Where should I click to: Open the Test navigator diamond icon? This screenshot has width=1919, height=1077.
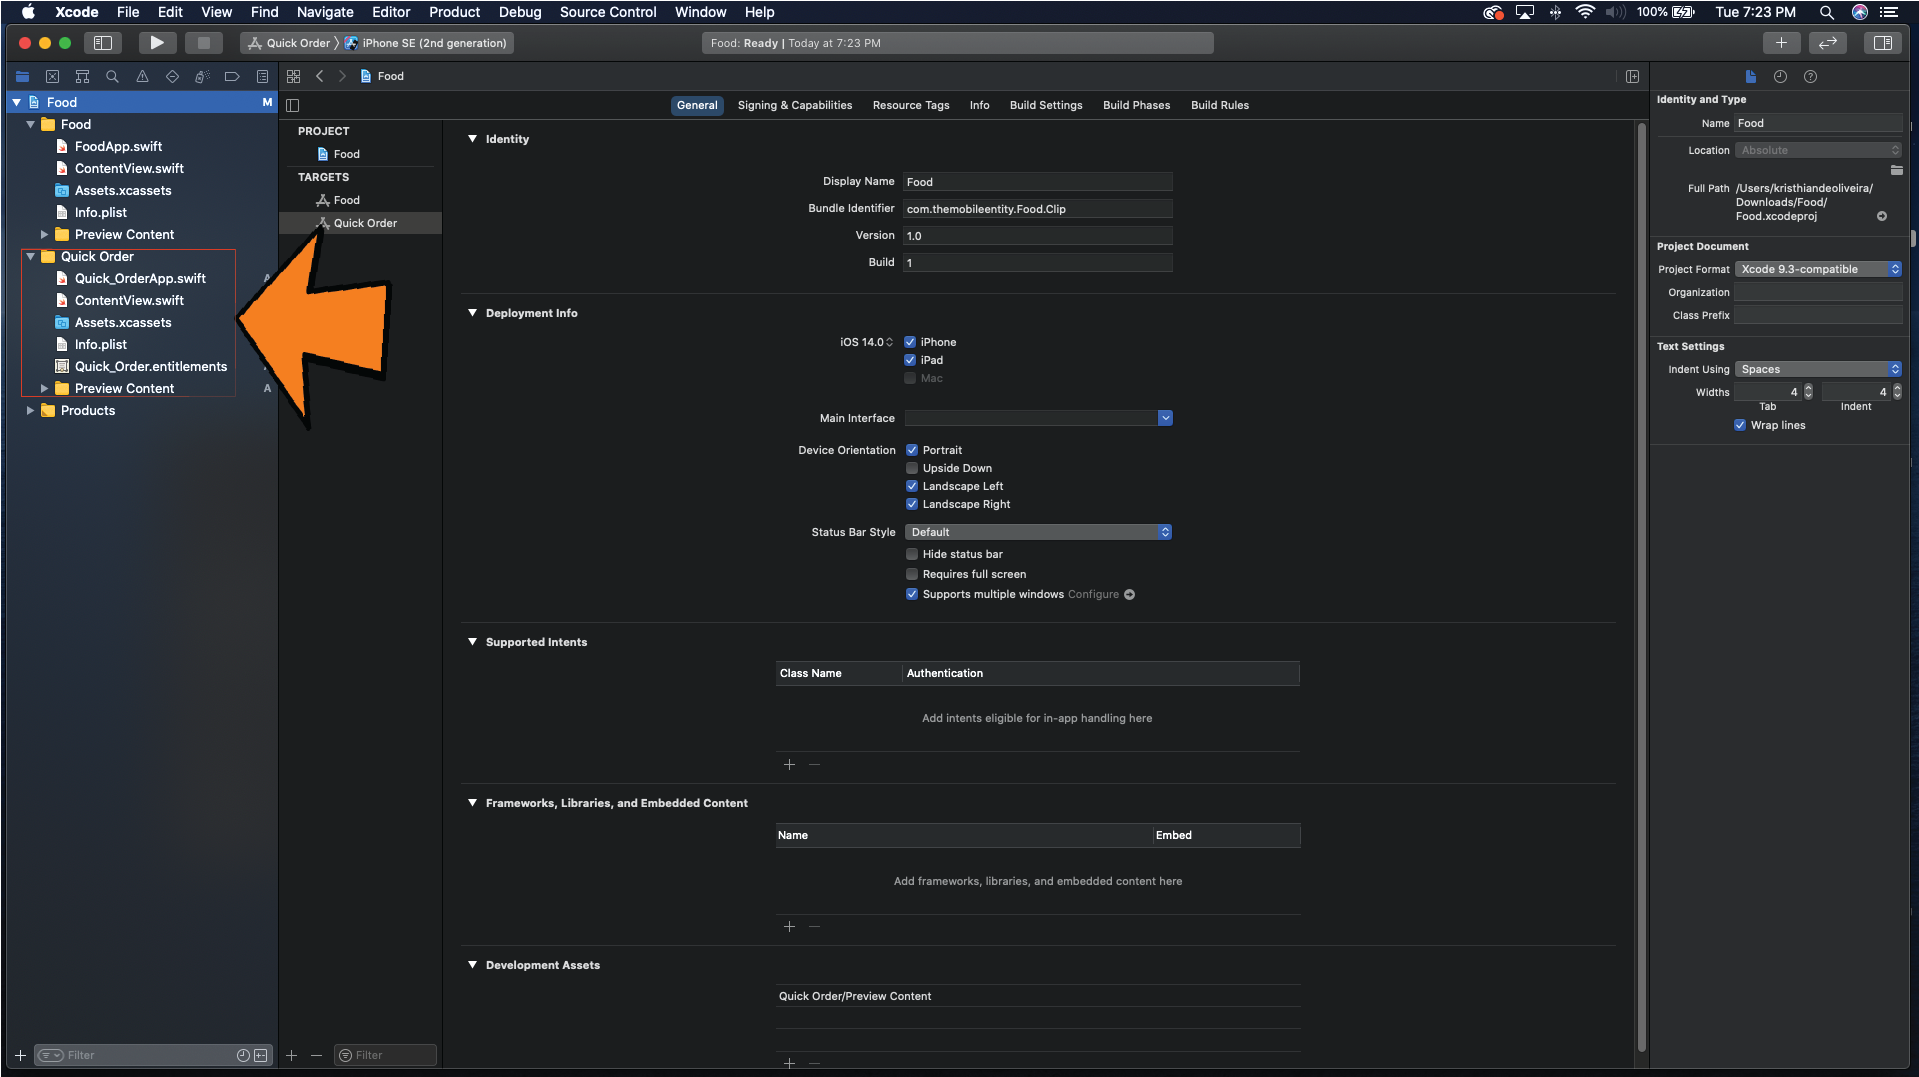[172, 76]
